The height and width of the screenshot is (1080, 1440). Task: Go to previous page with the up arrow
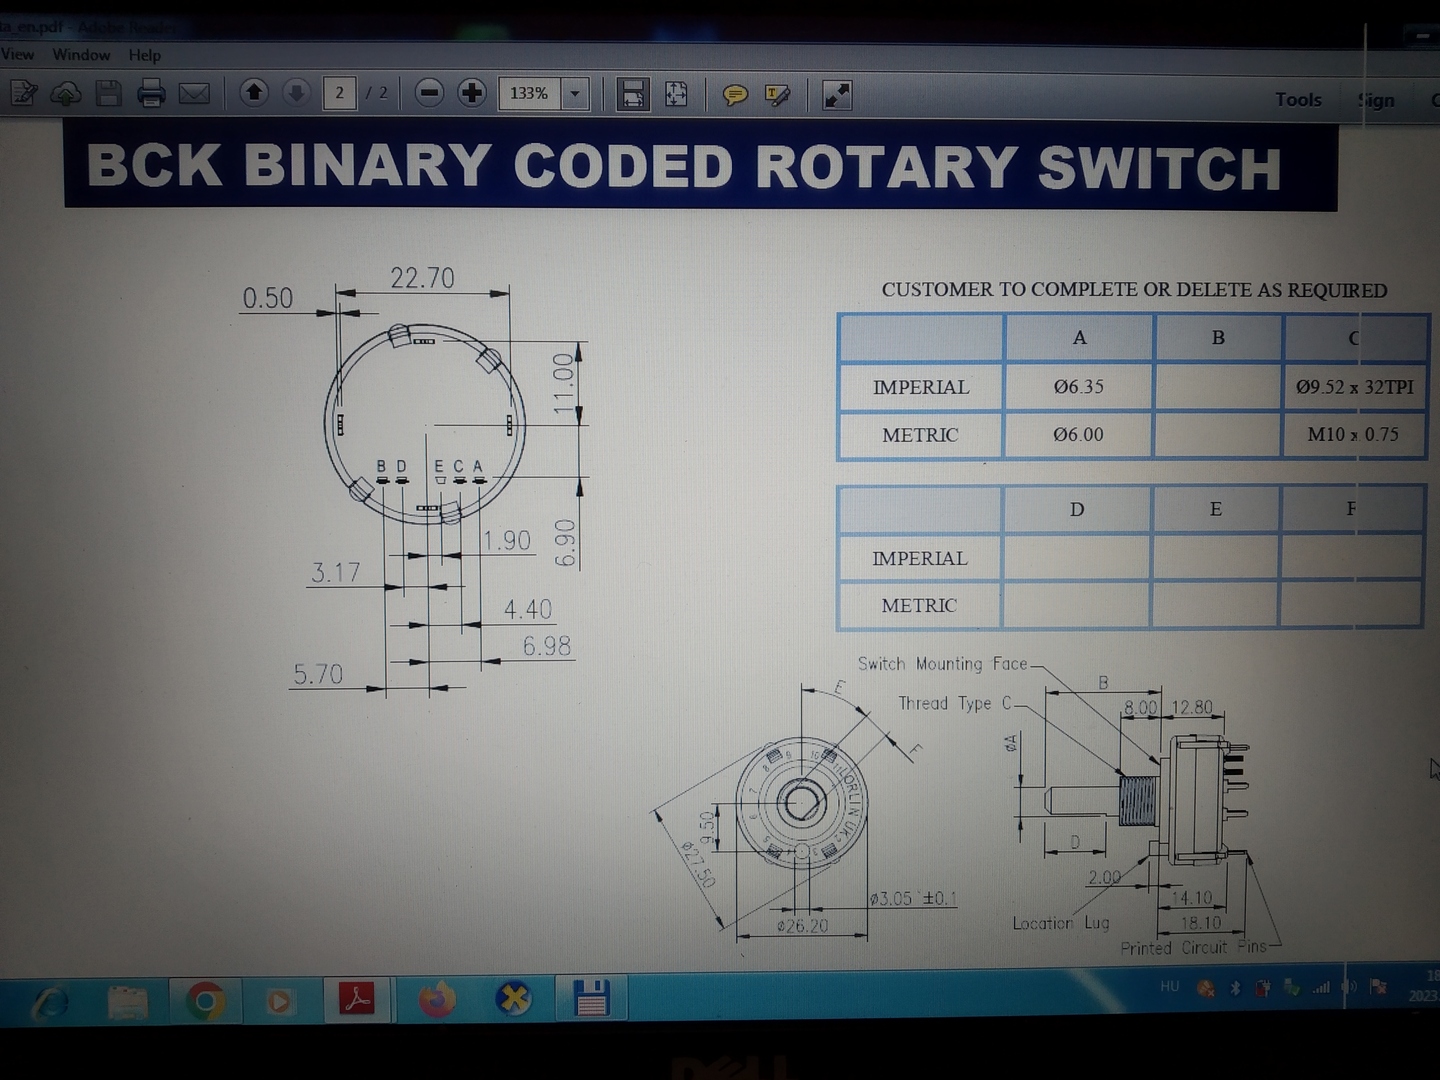pyautogui.click(x=254, y=93)
